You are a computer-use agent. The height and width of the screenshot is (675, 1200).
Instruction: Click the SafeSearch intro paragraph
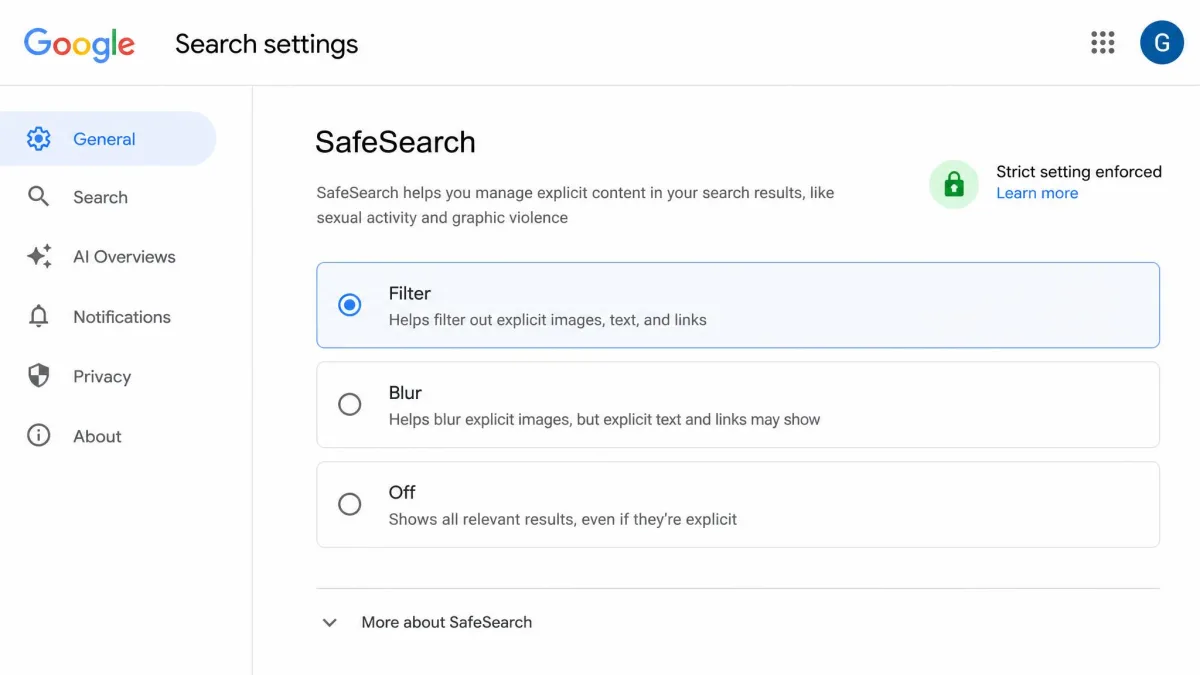coord(575,205)
